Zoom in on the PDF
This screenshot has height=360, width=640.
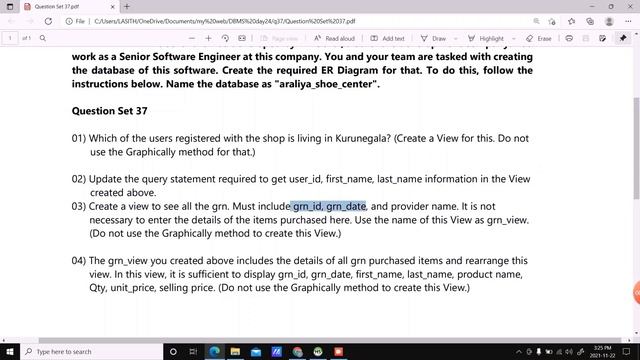tap(208, 38)
